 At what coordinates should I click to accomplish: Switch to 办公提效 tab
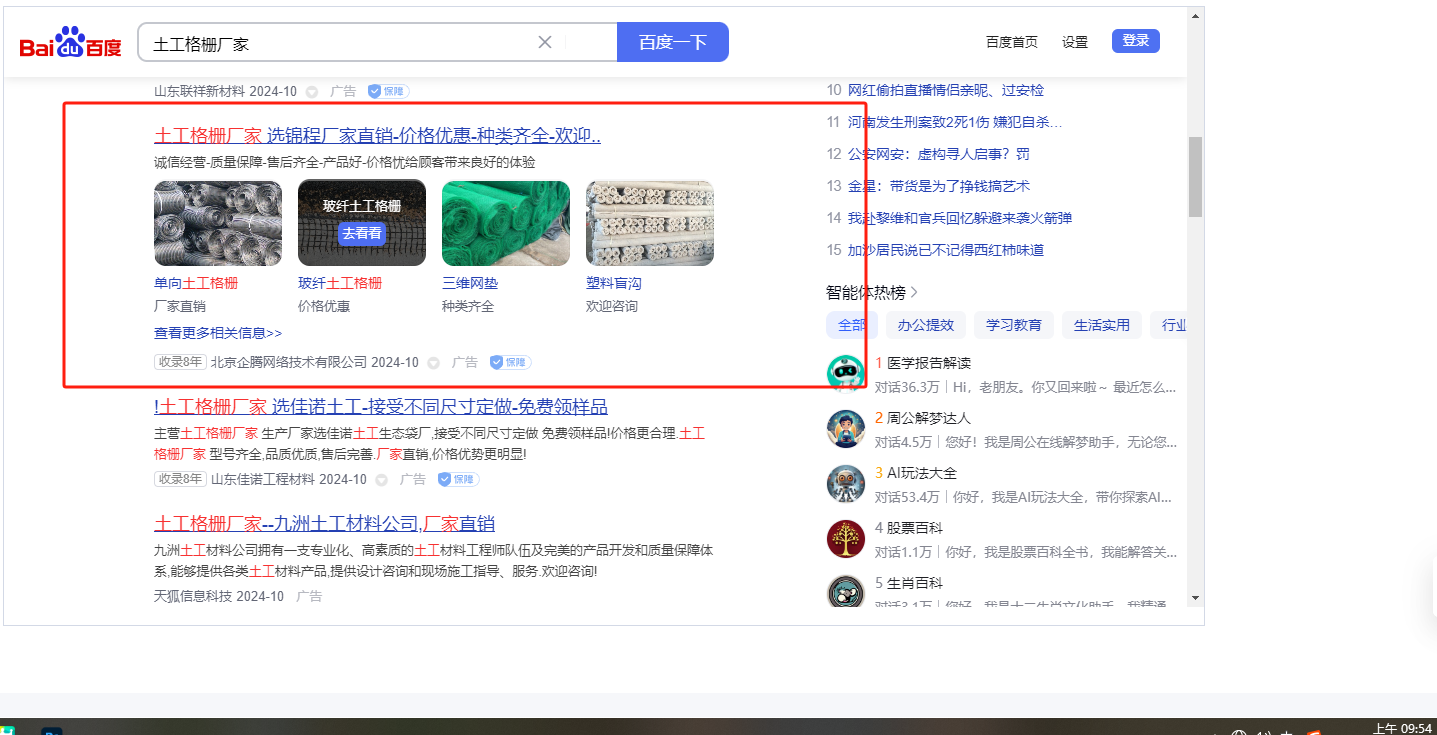tap(925, 325)
